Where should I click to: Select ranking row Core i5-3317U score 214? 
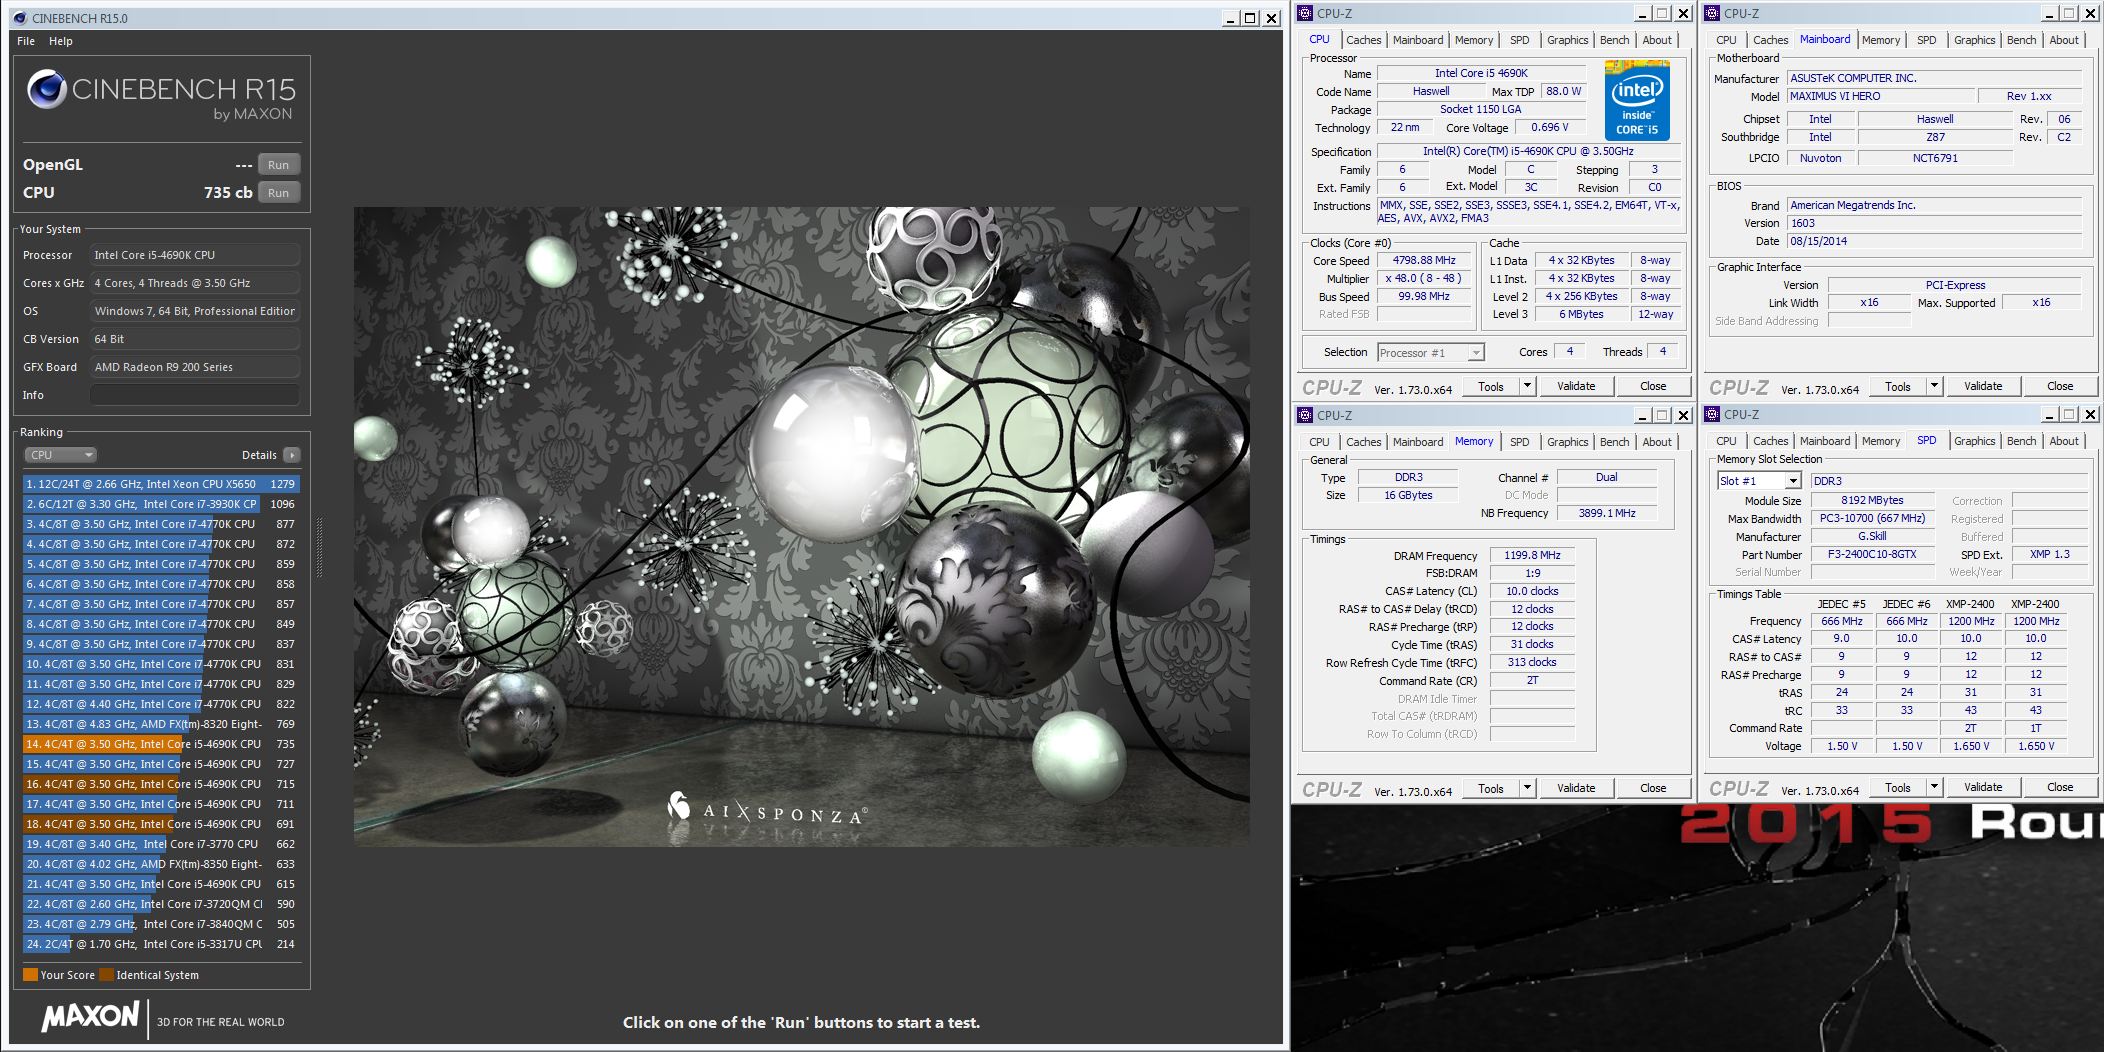(161, 944)
